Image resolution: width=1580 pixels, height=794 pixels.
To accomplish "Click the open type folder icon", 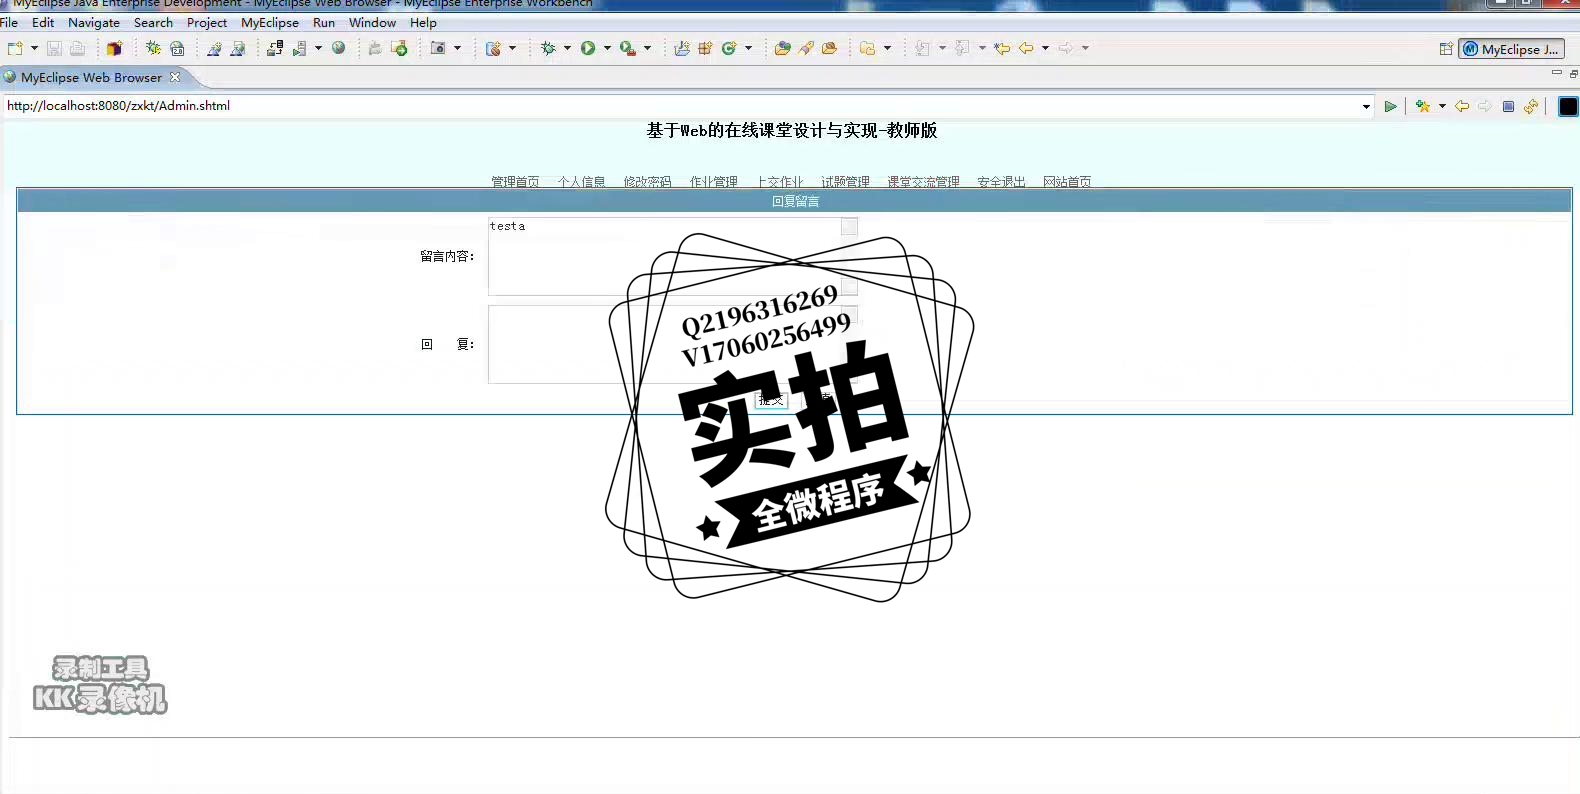I will 782,48.
